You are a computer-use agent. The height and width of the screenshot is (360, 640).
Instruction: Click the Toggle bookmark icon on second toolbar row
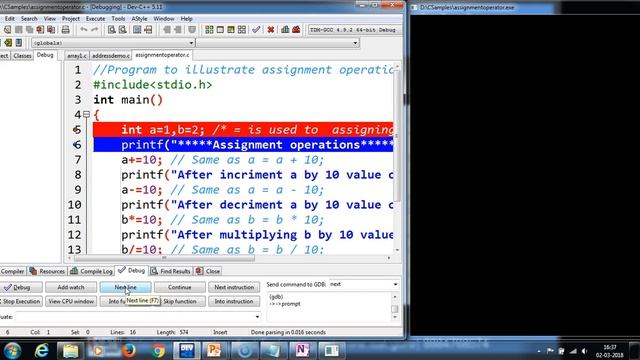pos(19,42)
